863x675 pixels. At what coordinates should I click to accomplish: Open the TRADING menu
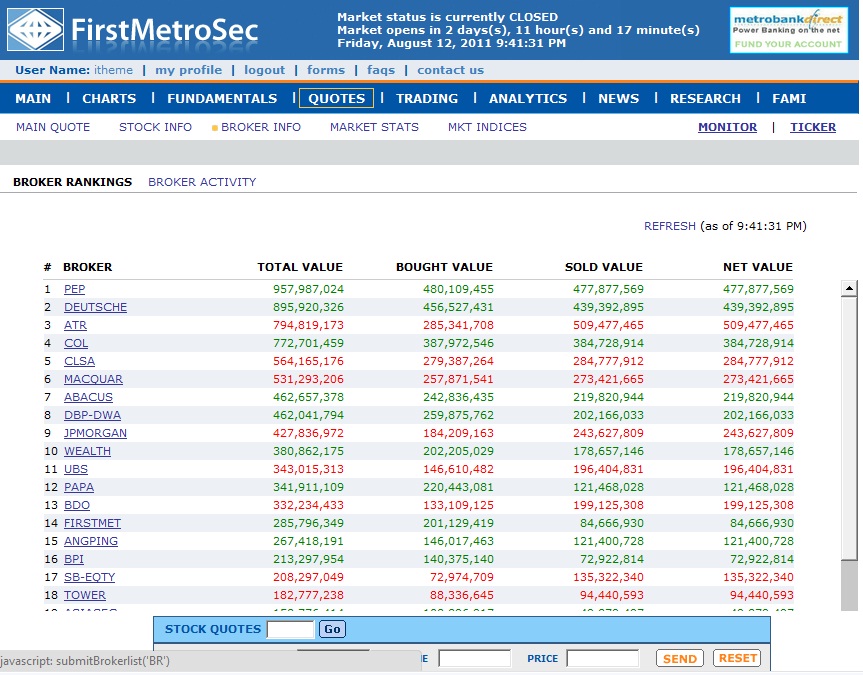427,99
